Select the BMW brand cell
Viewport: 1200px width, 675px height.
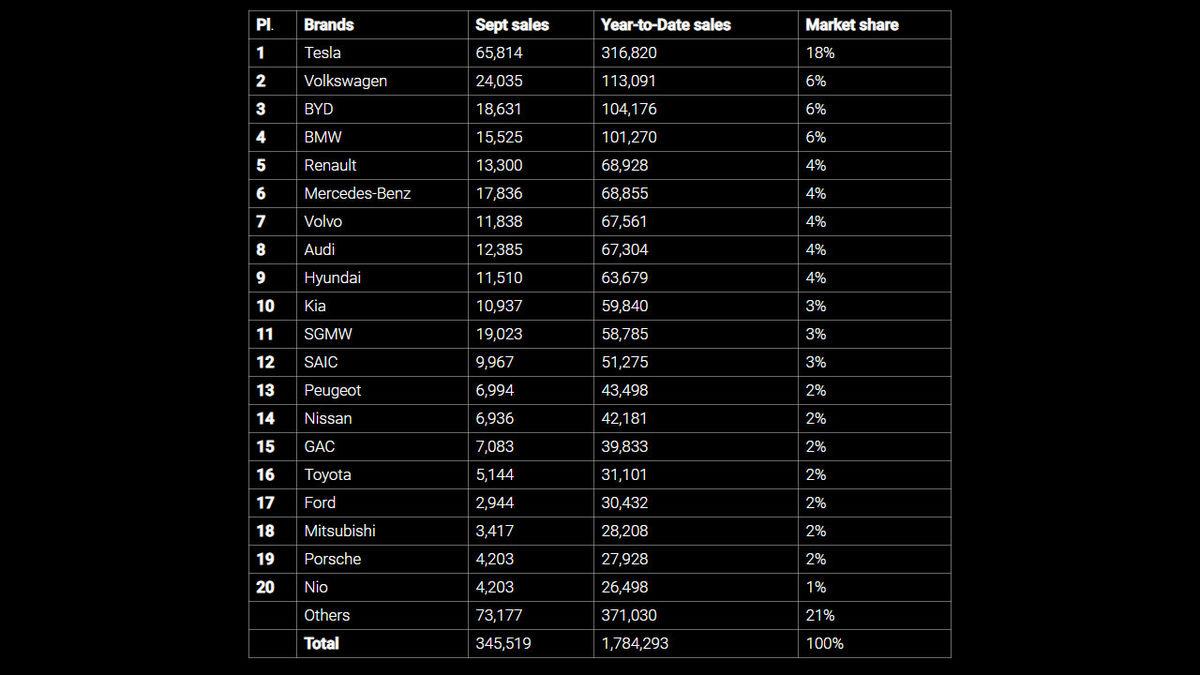(323, 137)
